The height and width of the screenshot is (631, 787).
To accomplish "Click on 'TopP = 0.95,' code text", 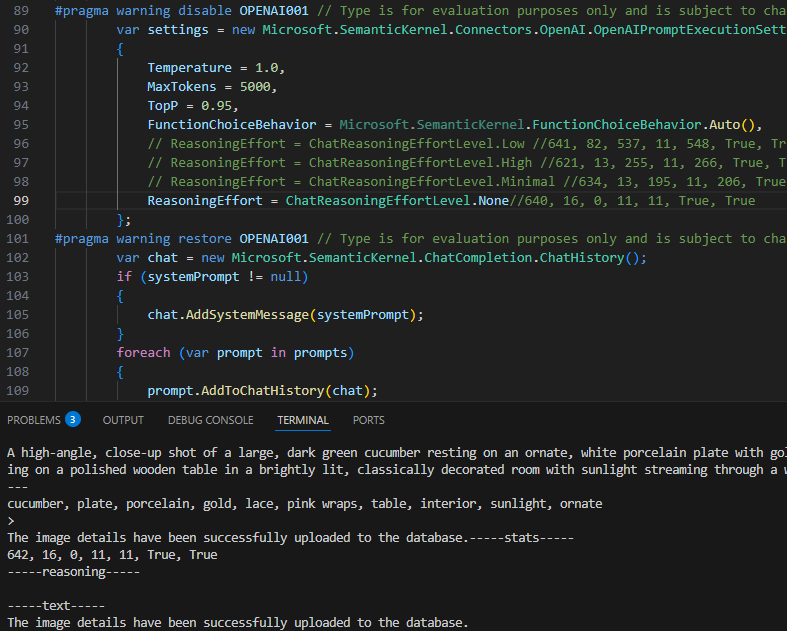I will (193, 106).
